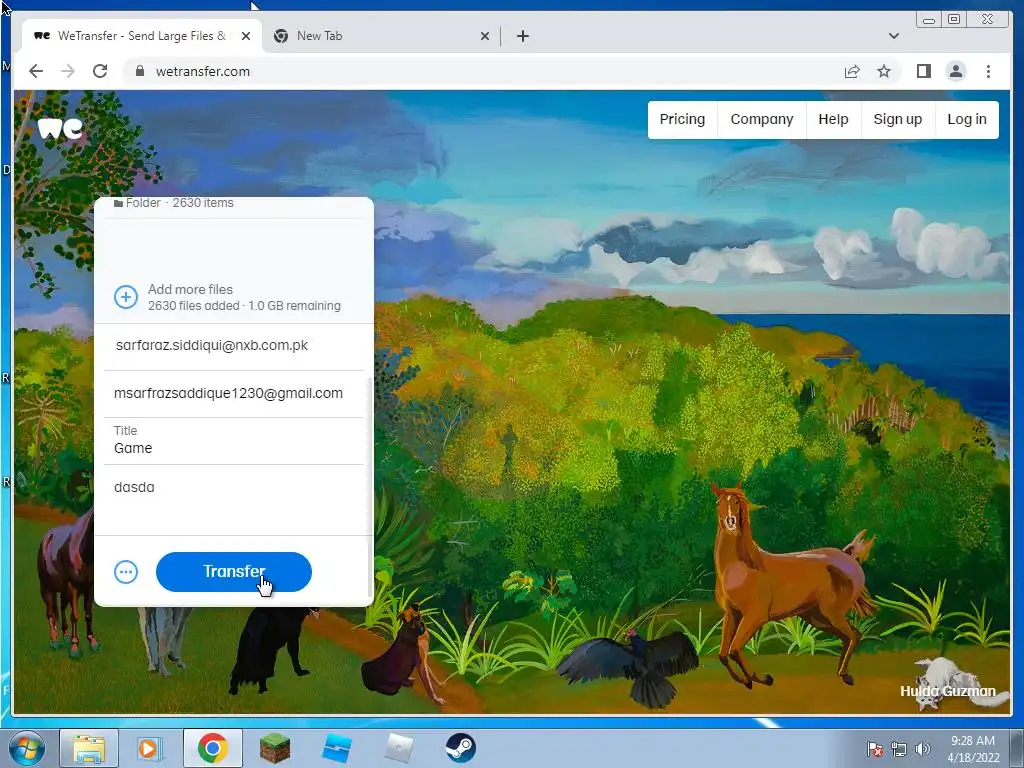This screenshot has height=768, width=1024.
Task: Reload the wetransfer.com page
Action: (100, 71)
